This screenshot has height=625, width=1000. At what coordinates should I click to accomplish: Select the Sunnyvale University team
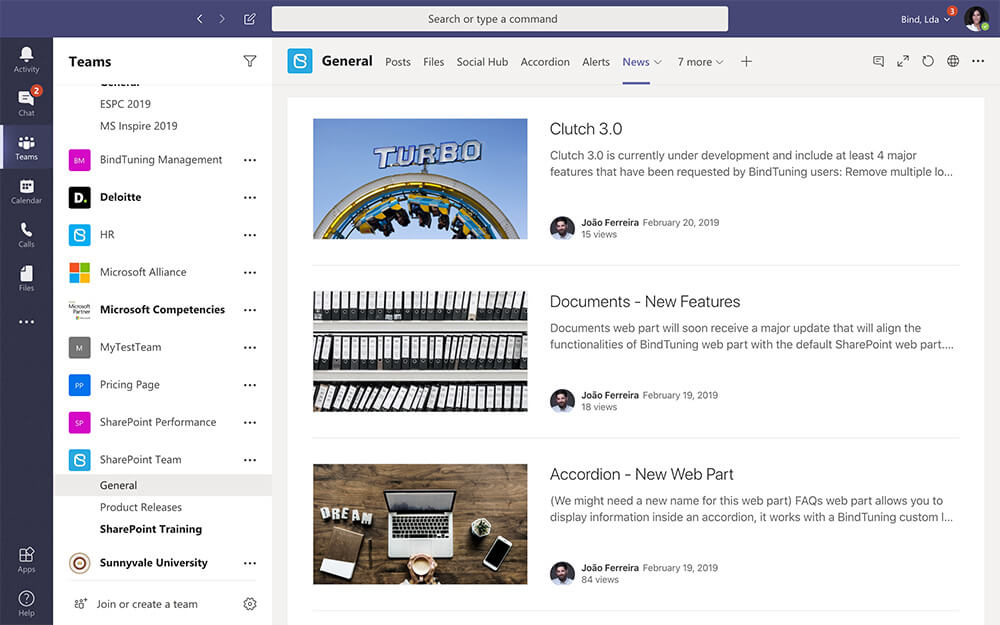[x=154, y=562]
